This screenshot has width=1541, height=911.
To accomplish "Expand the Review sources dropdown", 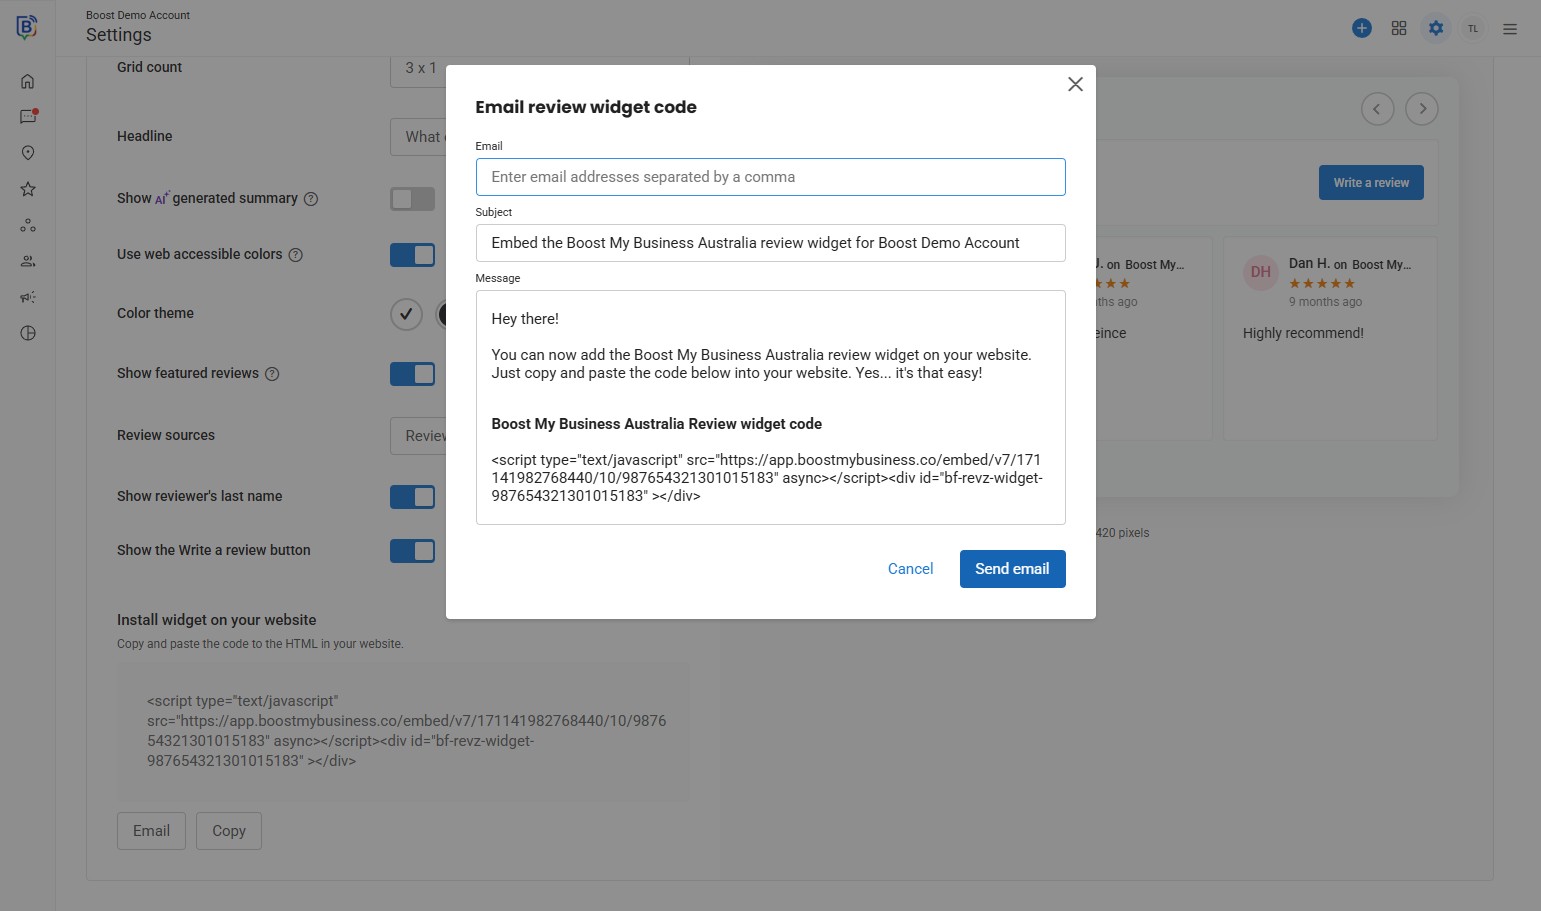I will (418, 436).
